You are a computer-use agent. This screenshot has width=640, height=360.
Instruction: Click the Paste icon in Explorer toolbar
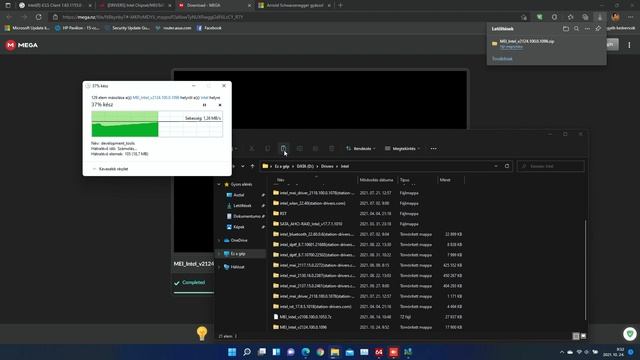284,149
